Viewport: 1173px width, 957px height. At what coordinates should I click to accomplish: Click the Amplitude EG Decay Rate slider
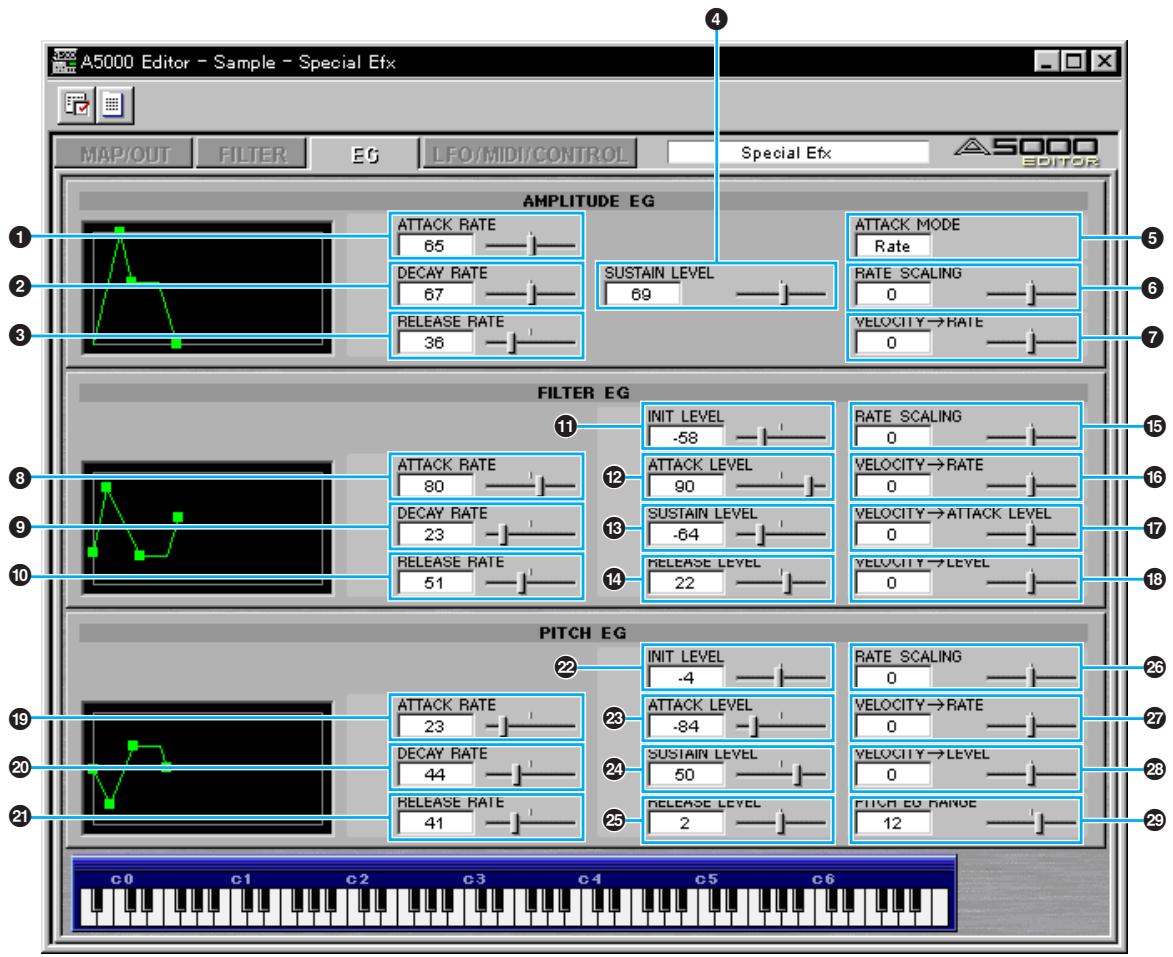[530, 294]
